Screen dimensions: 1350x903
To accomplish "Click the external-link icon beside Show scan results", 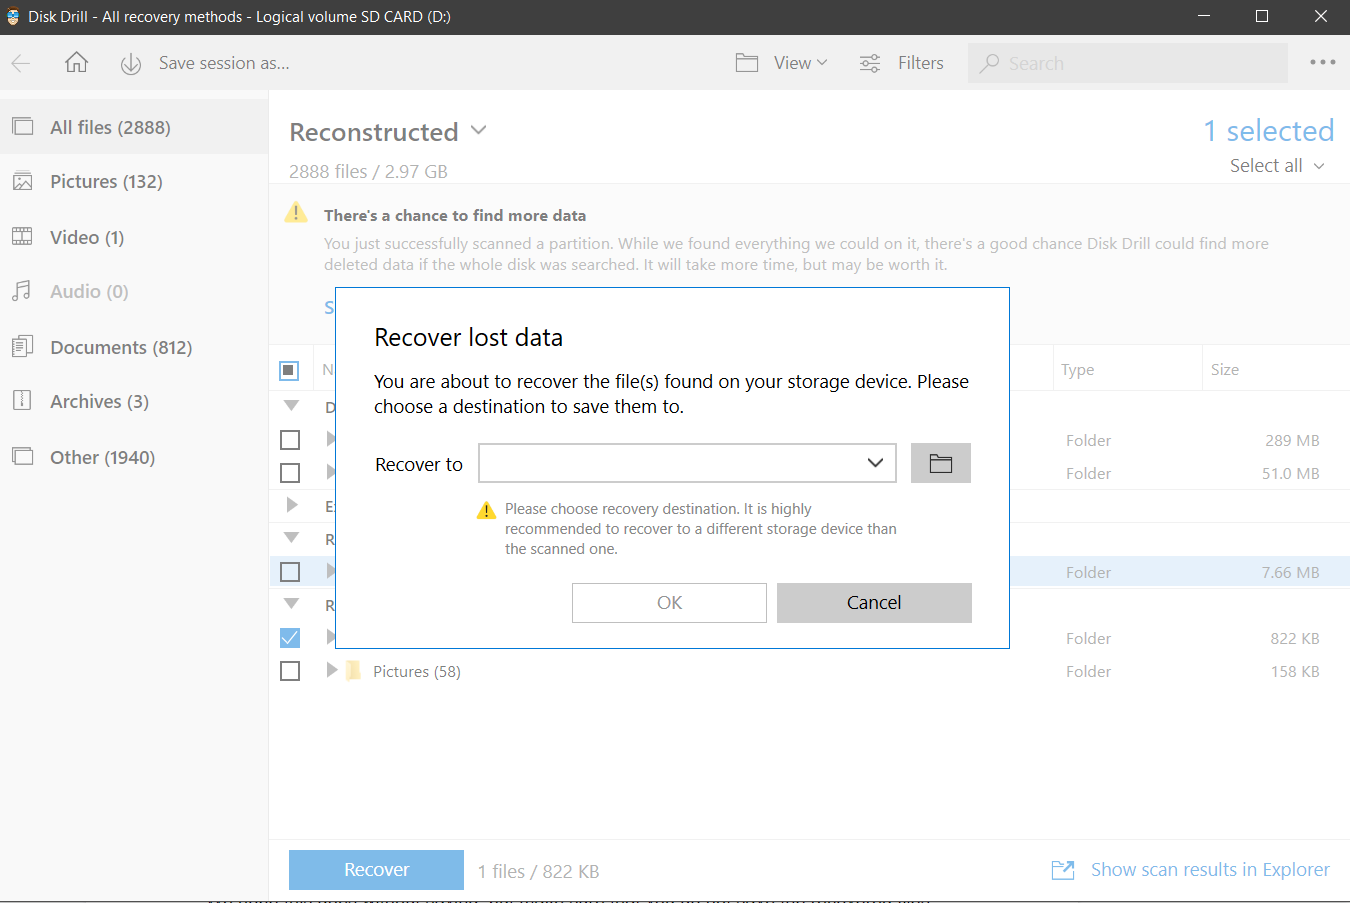I will 1063,870.
